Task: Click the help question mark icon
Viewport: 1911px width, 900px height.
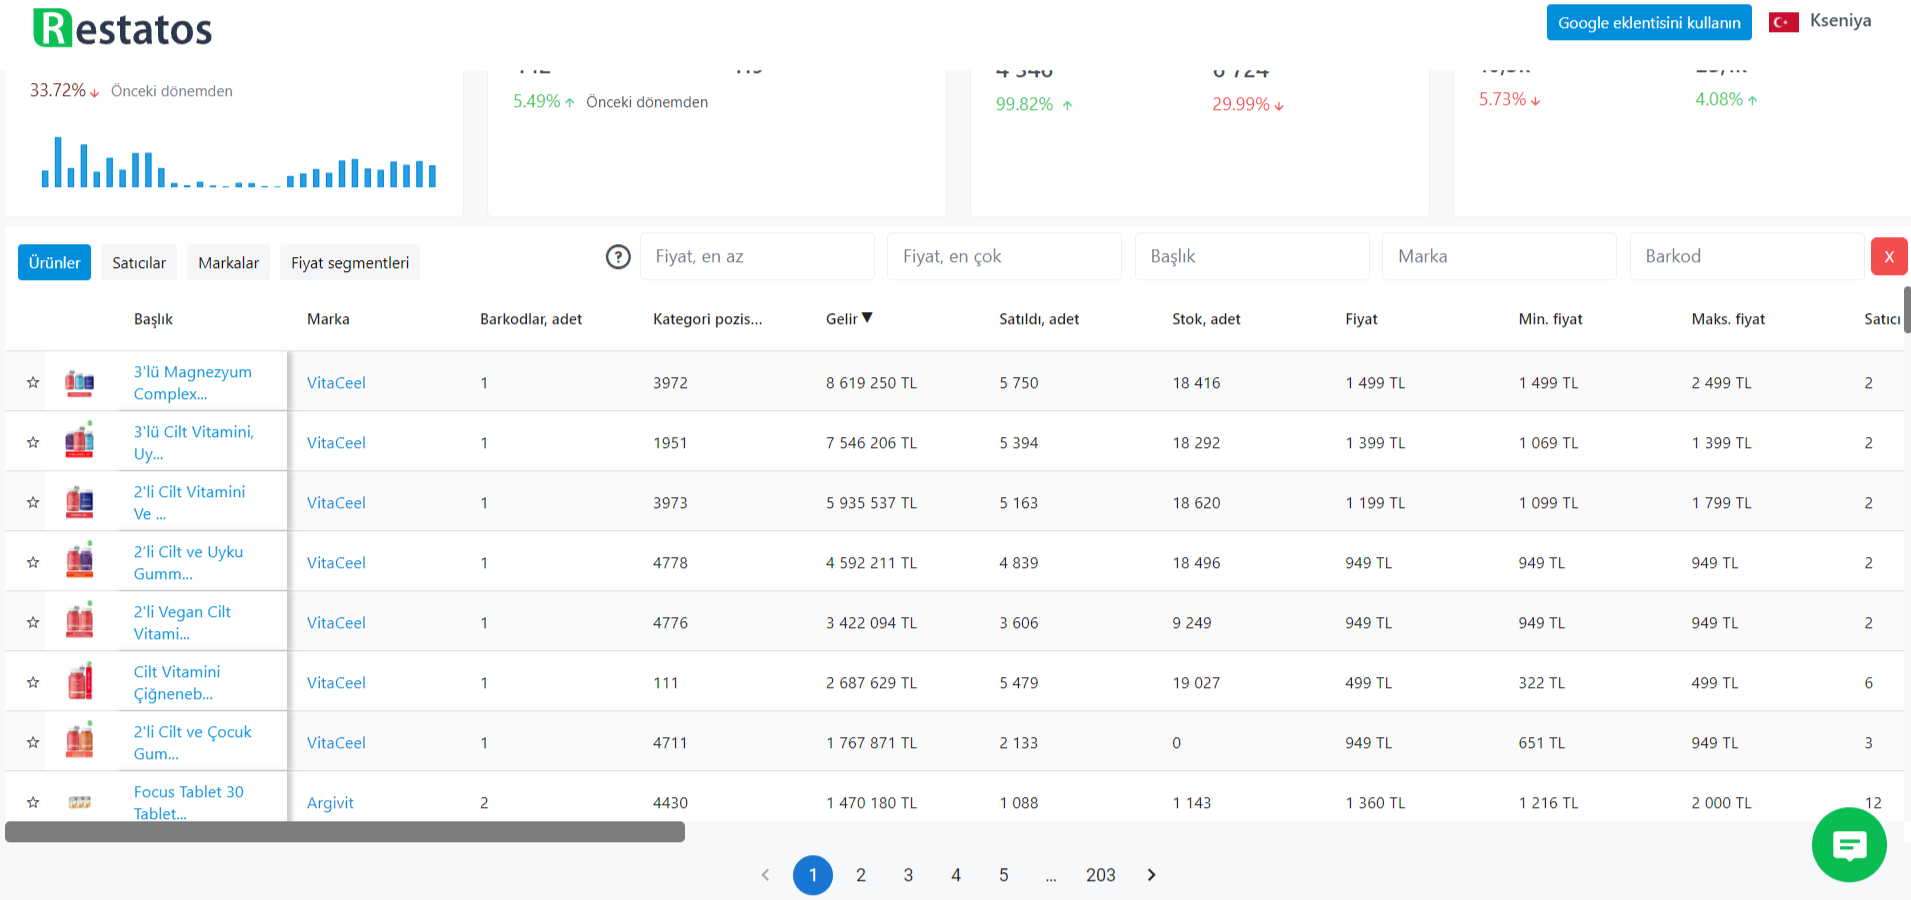Action: click(618, 257)
